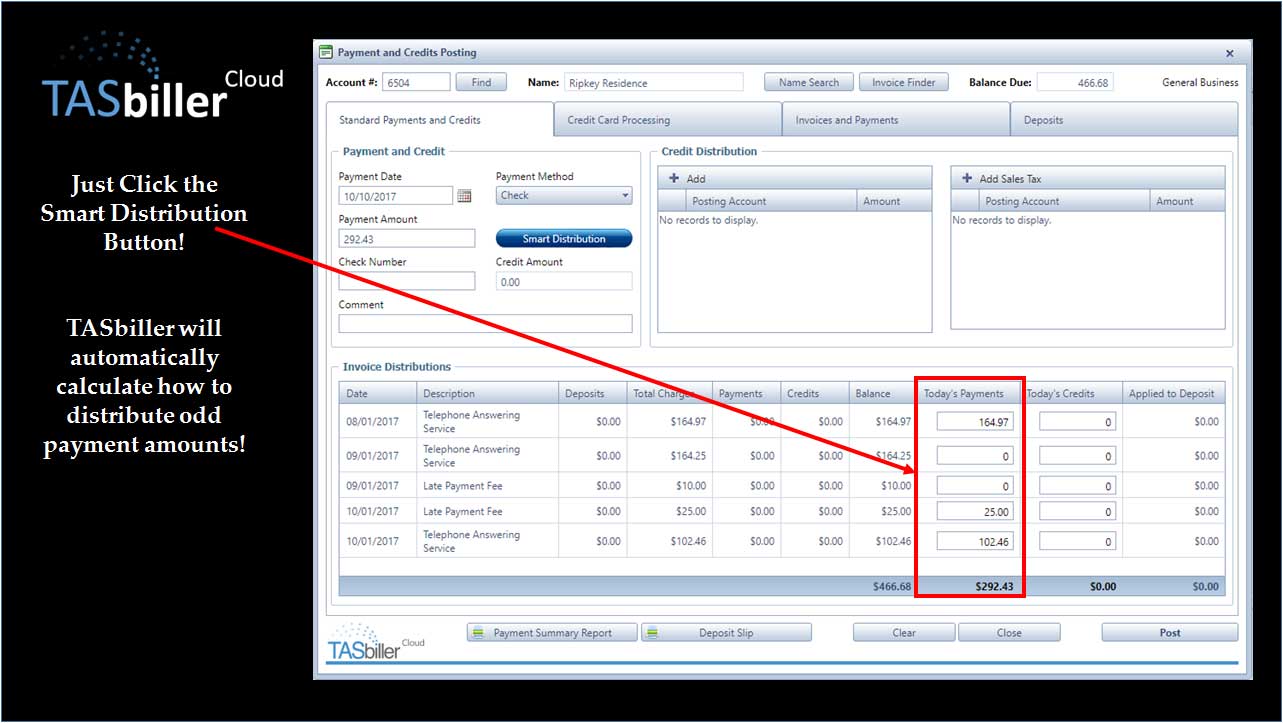Click the Close button at bottom
The height and width of the screenshot is (723, 1283).
point(1009,633)
